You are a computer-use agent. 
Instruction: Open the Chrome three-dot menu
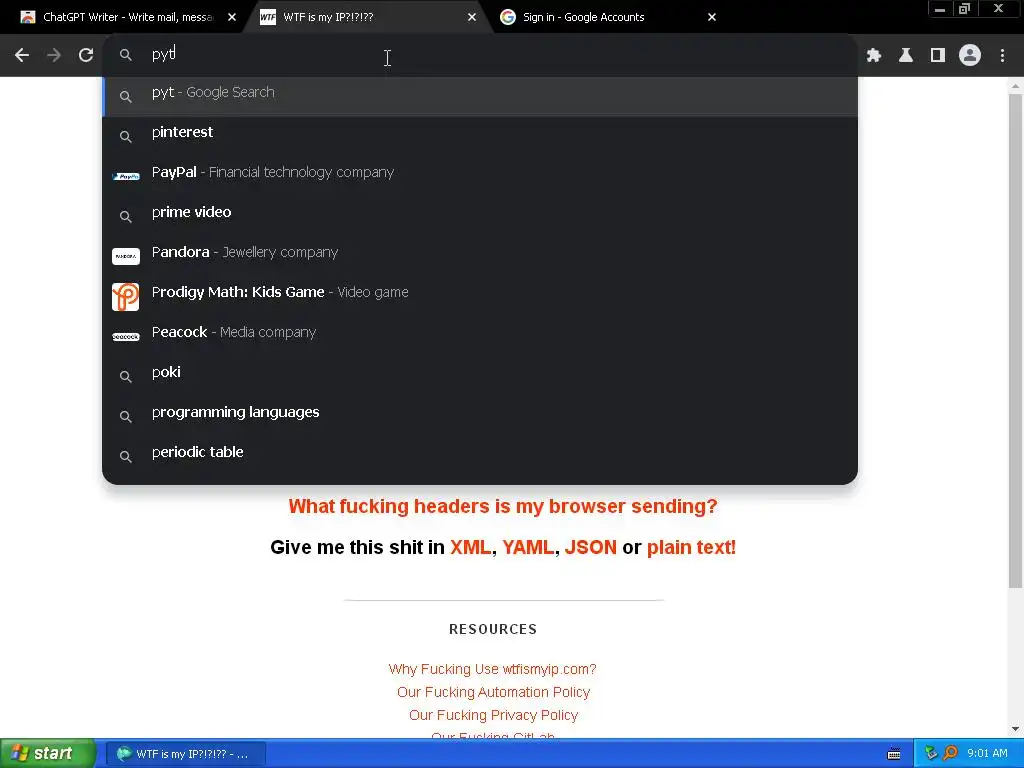point(1002,56)
